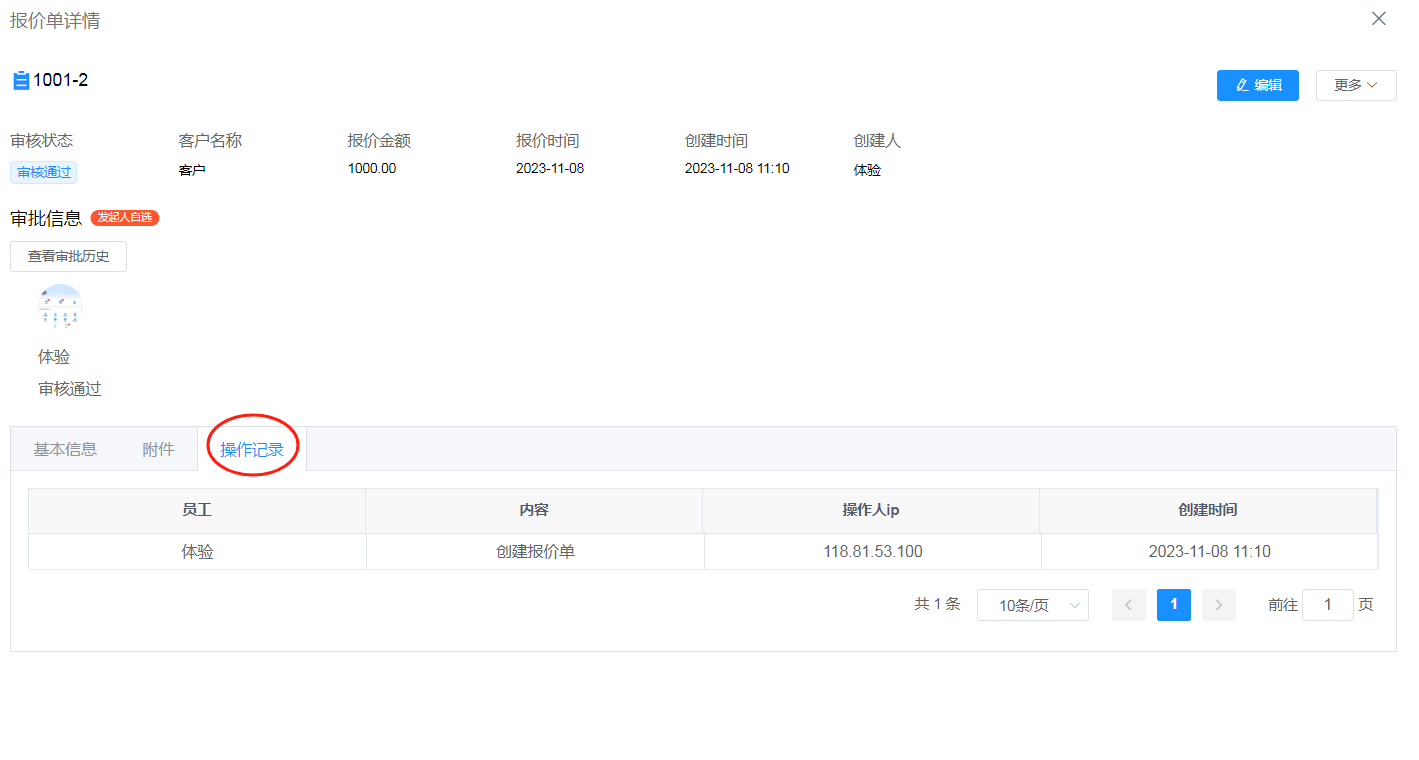This screenshot has height=760, width=1419.
Task: Open the 附件 tab
Action: pyautogui.click(x=158, y=449)
